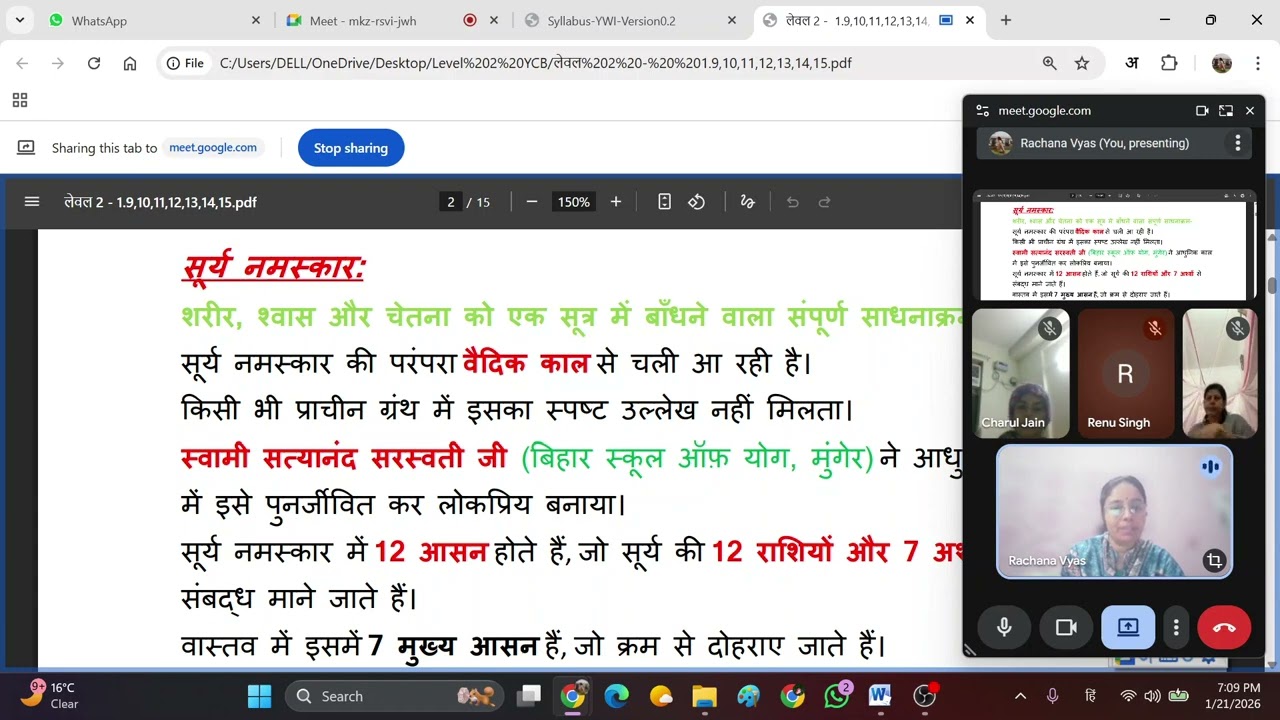Open the PDF sidebar menu (hamburger icon)

click(32, 202)
